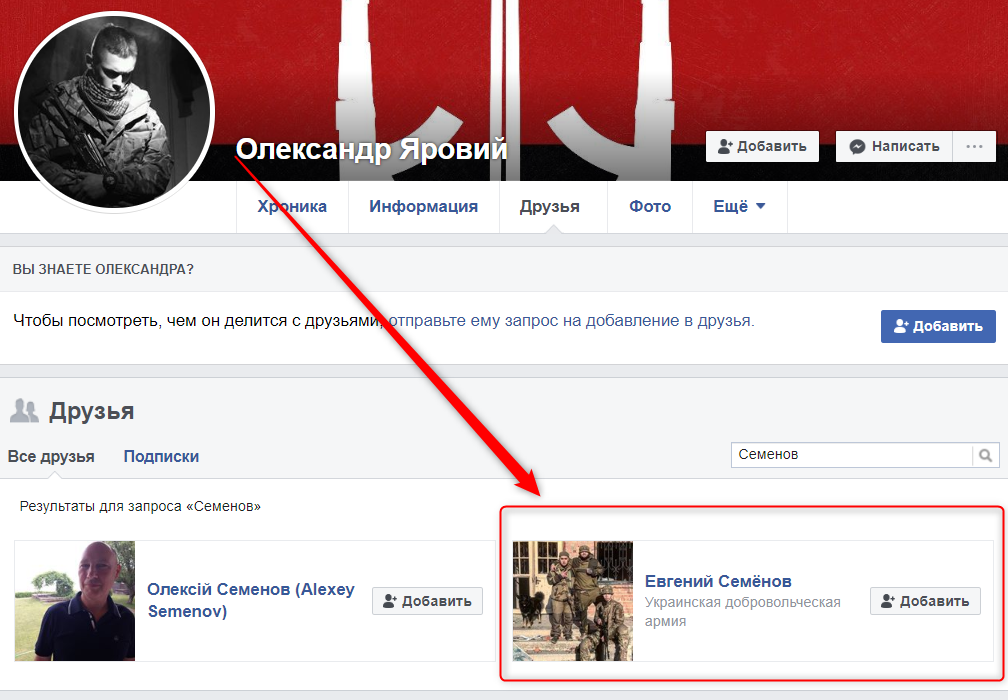This screenshot has width=1008, height=700.
Task: Add Евгений Семёнов as a friend
Action: [x=925, y=601]
